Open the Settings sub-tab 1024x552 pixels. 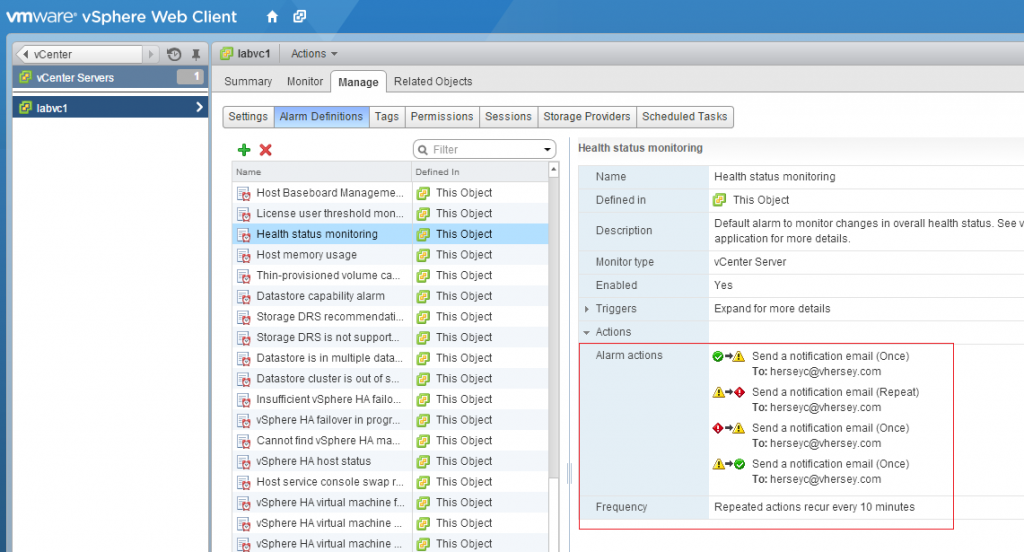click(x=248, y=116)
